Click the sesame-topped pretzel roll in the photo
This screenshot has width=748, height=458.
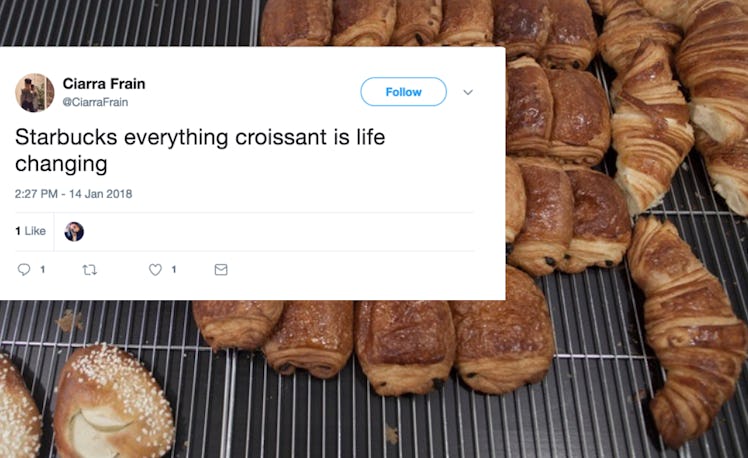coord(112,400)
